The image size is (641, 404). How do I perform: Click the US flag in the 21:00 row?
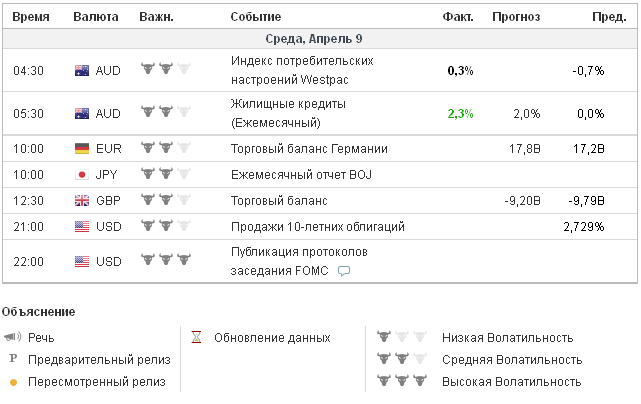pos(82,227)
